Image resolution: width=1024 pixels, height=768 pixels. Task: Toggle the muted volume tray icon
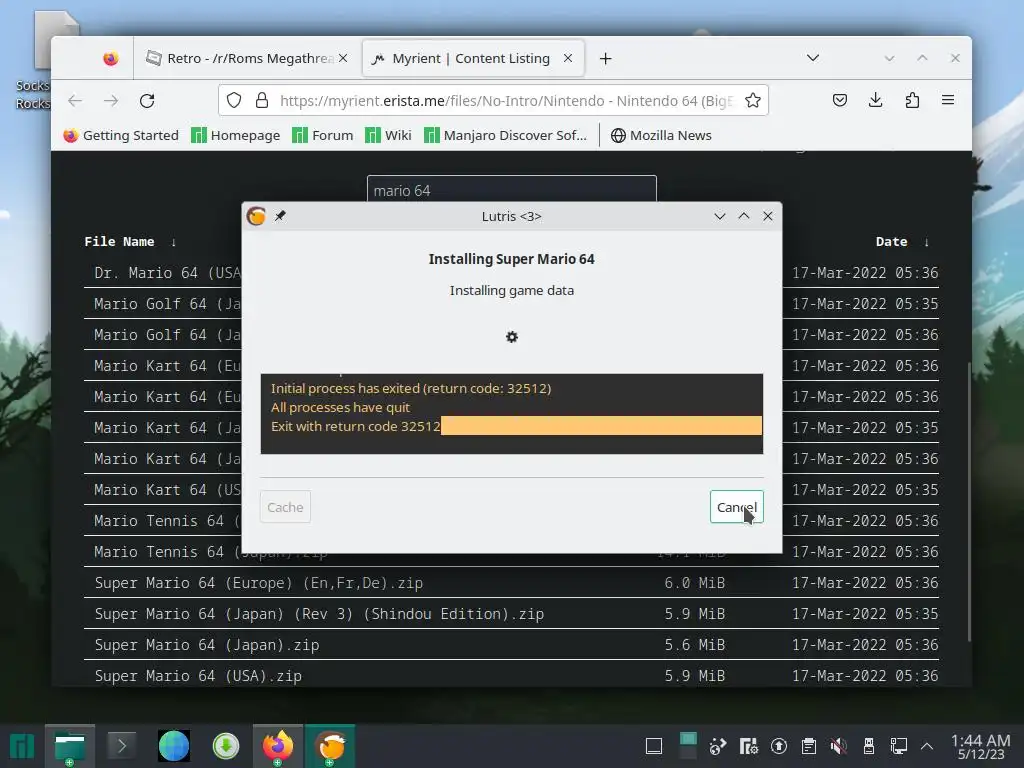838,746
